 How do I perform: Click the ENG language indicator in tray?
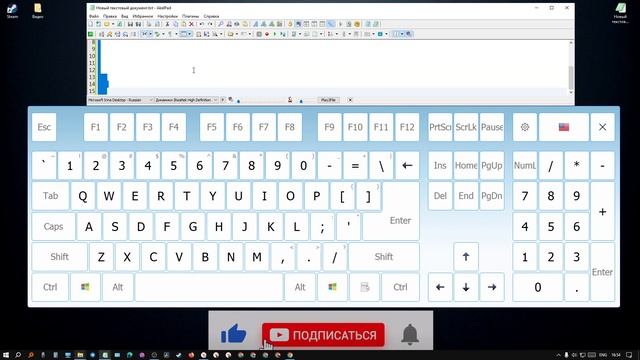click(x=603, y=355)
